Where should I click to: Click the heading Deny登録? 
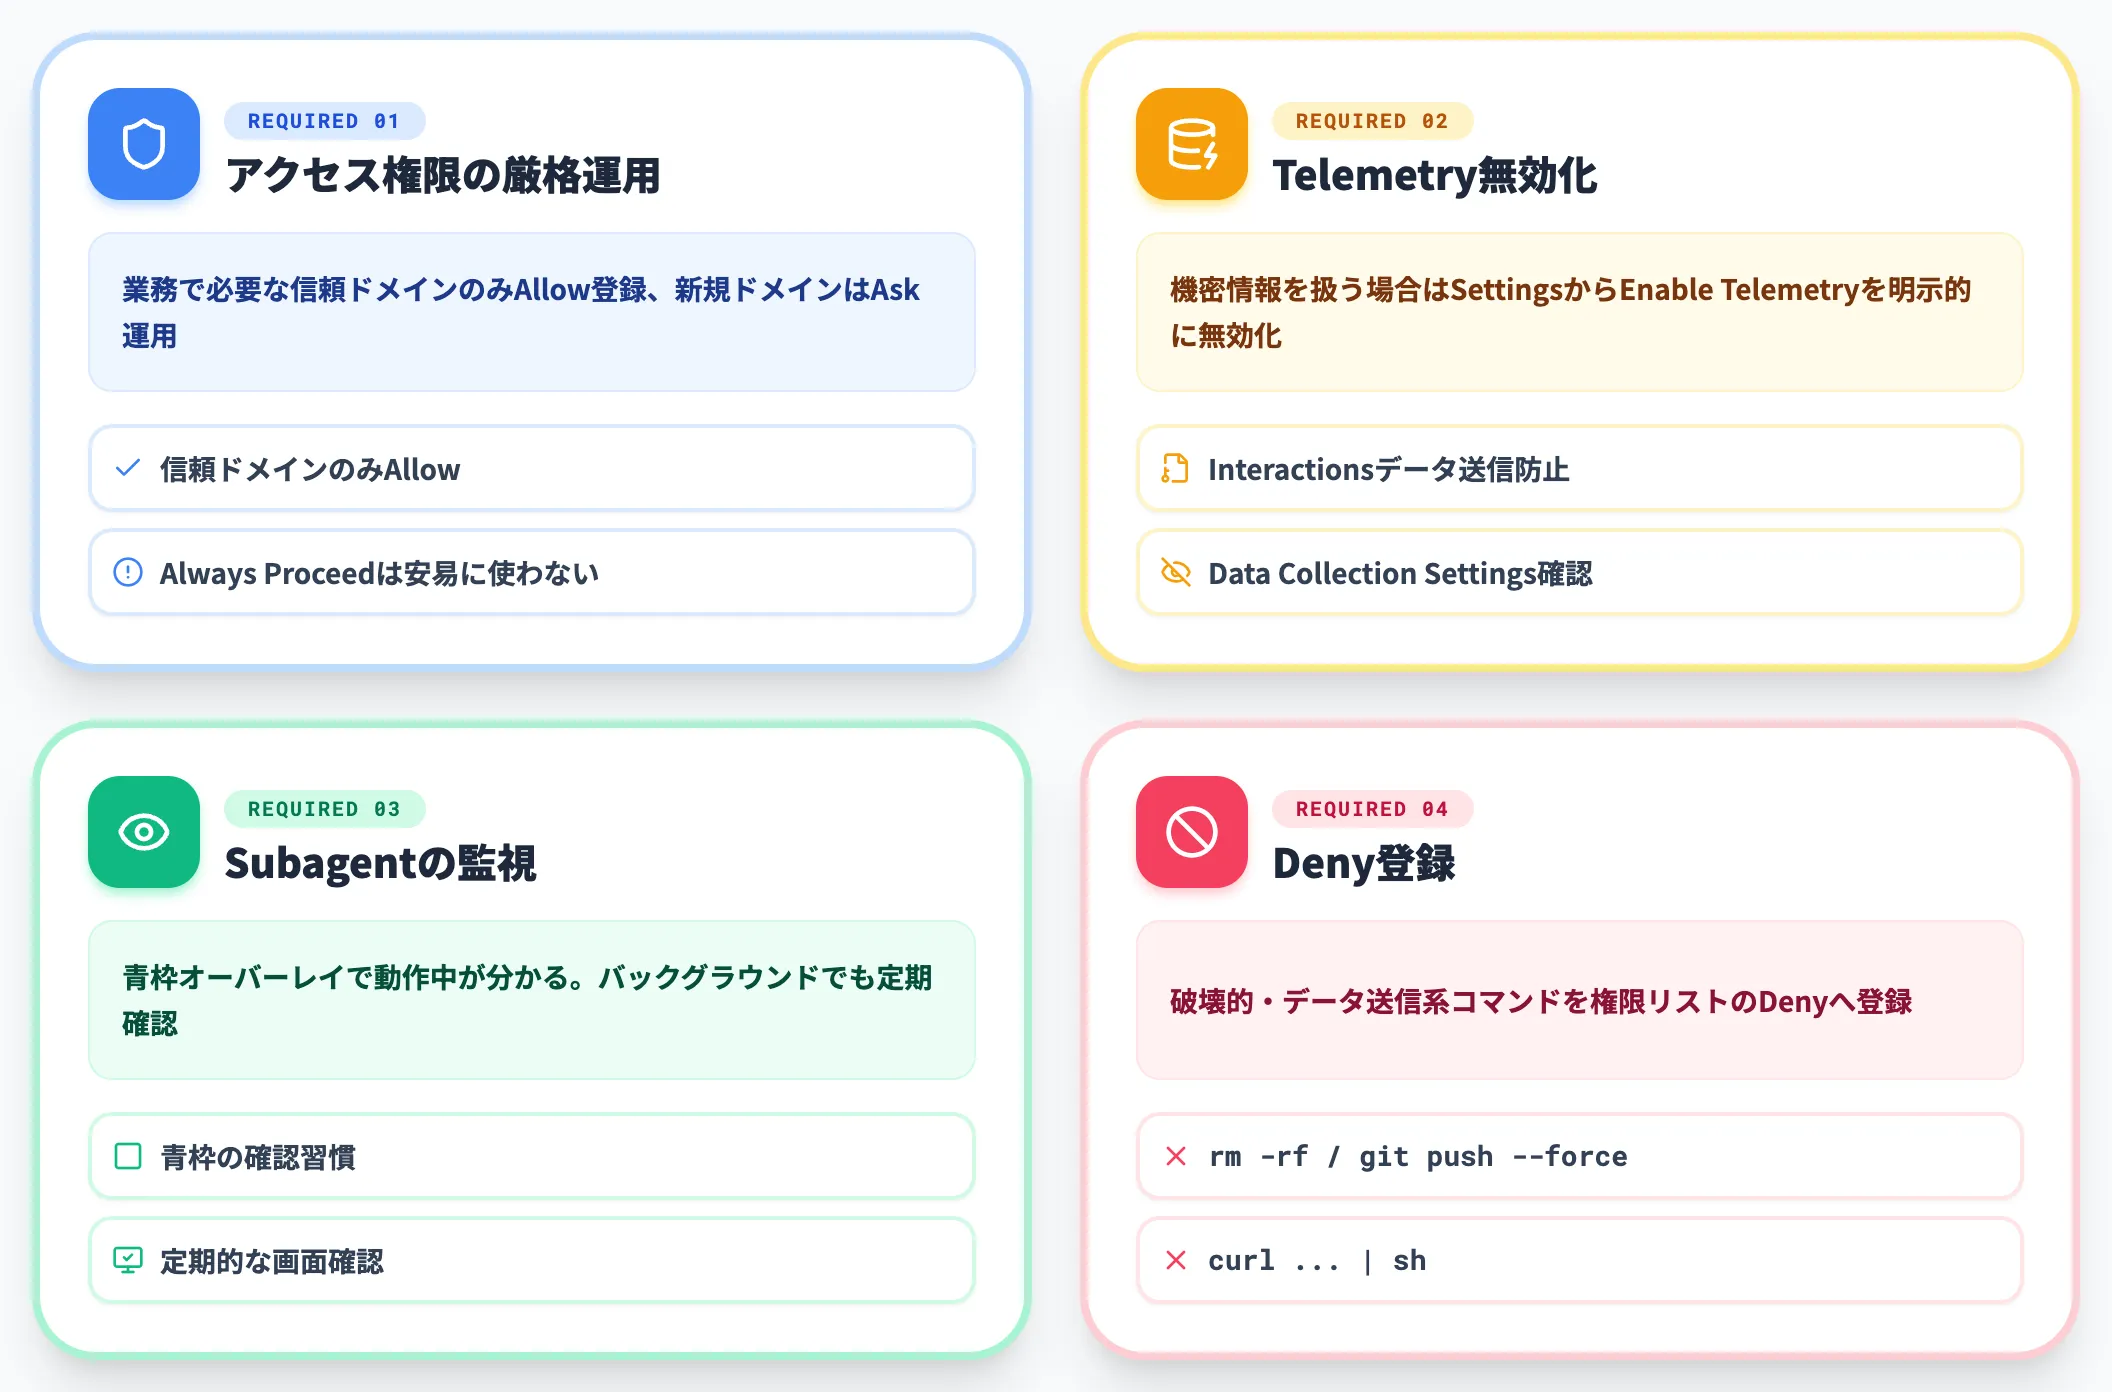coord(1364,863)
